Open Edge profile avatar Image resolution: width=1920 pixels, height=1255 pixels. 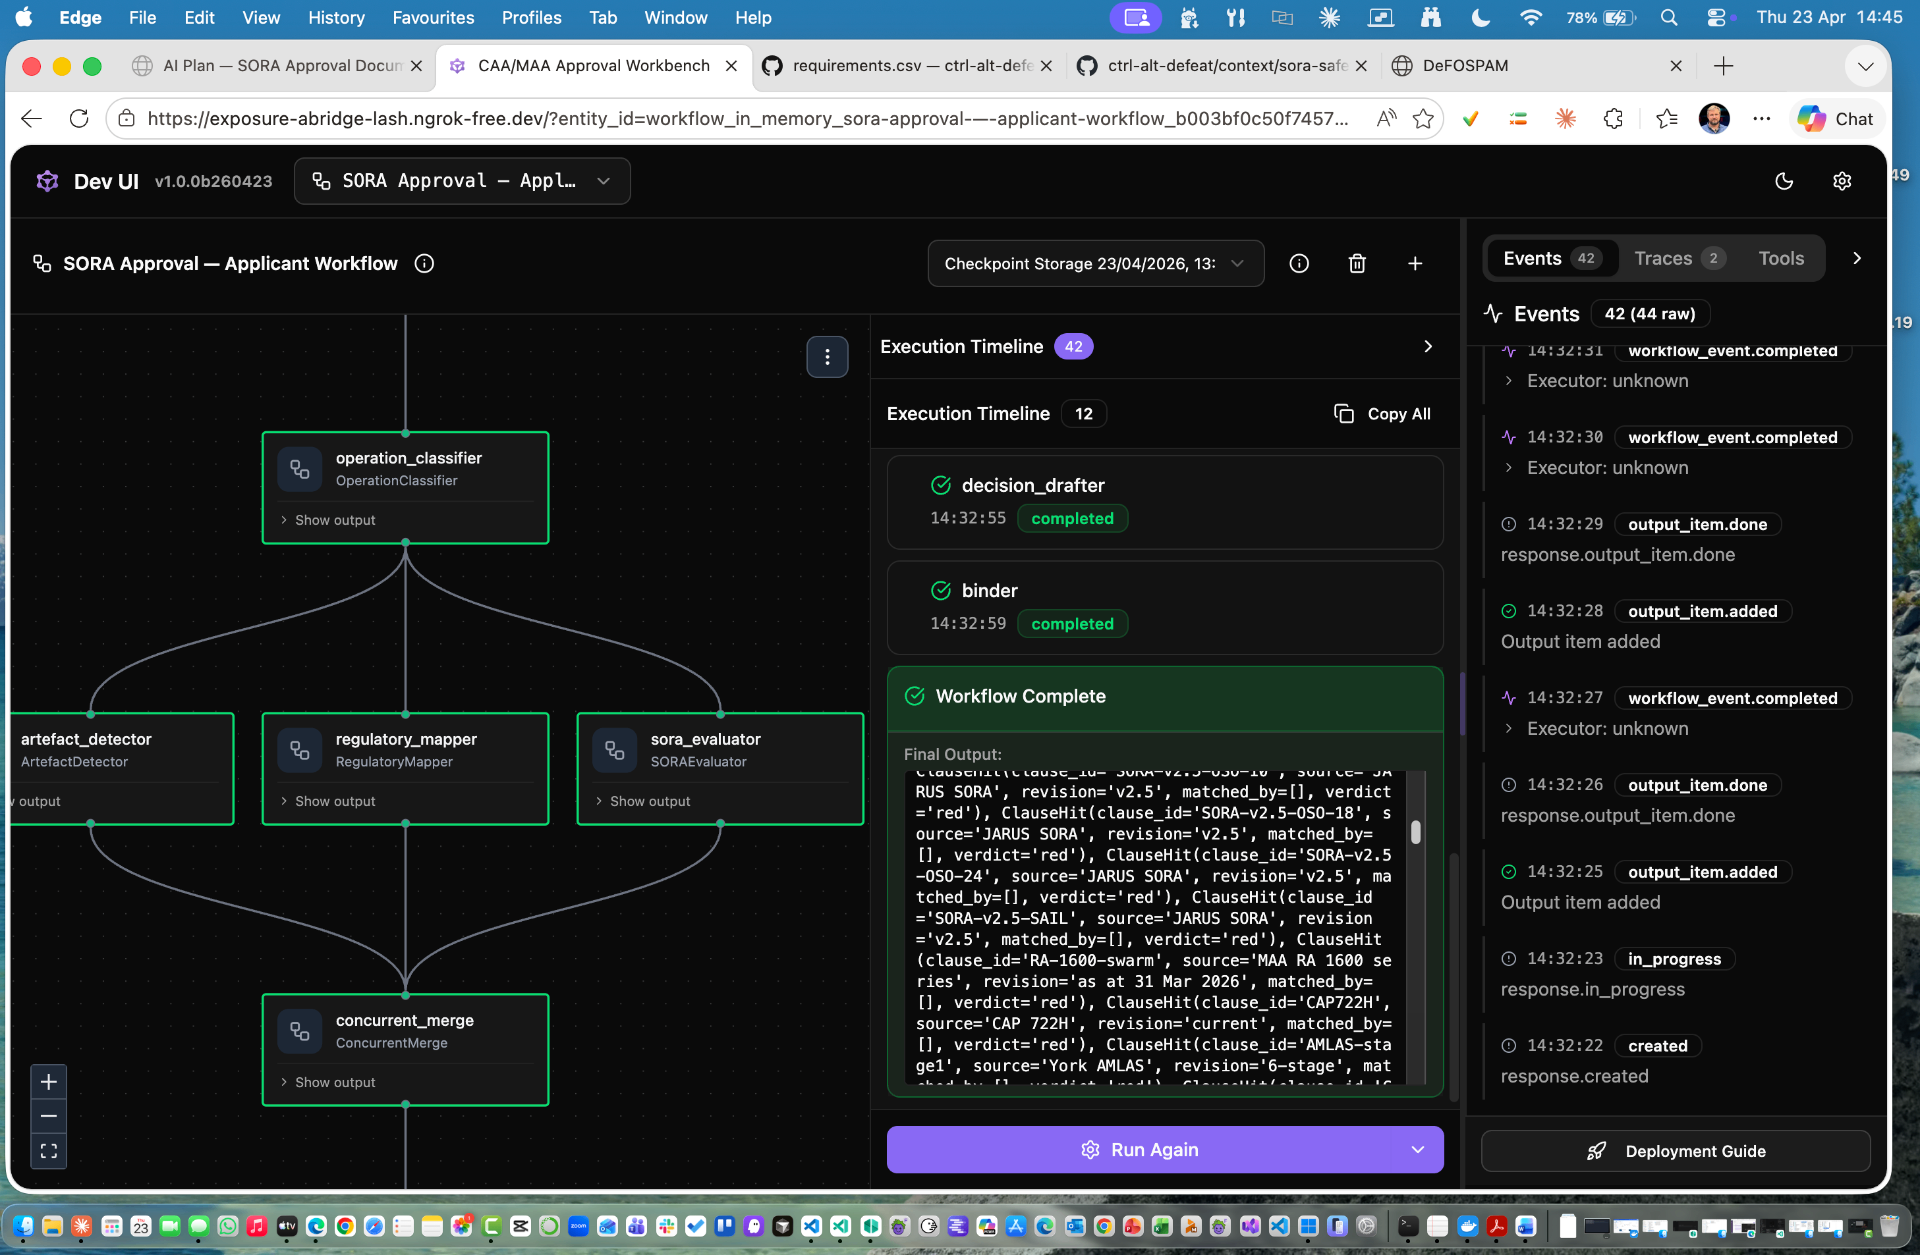point(1714,118)
